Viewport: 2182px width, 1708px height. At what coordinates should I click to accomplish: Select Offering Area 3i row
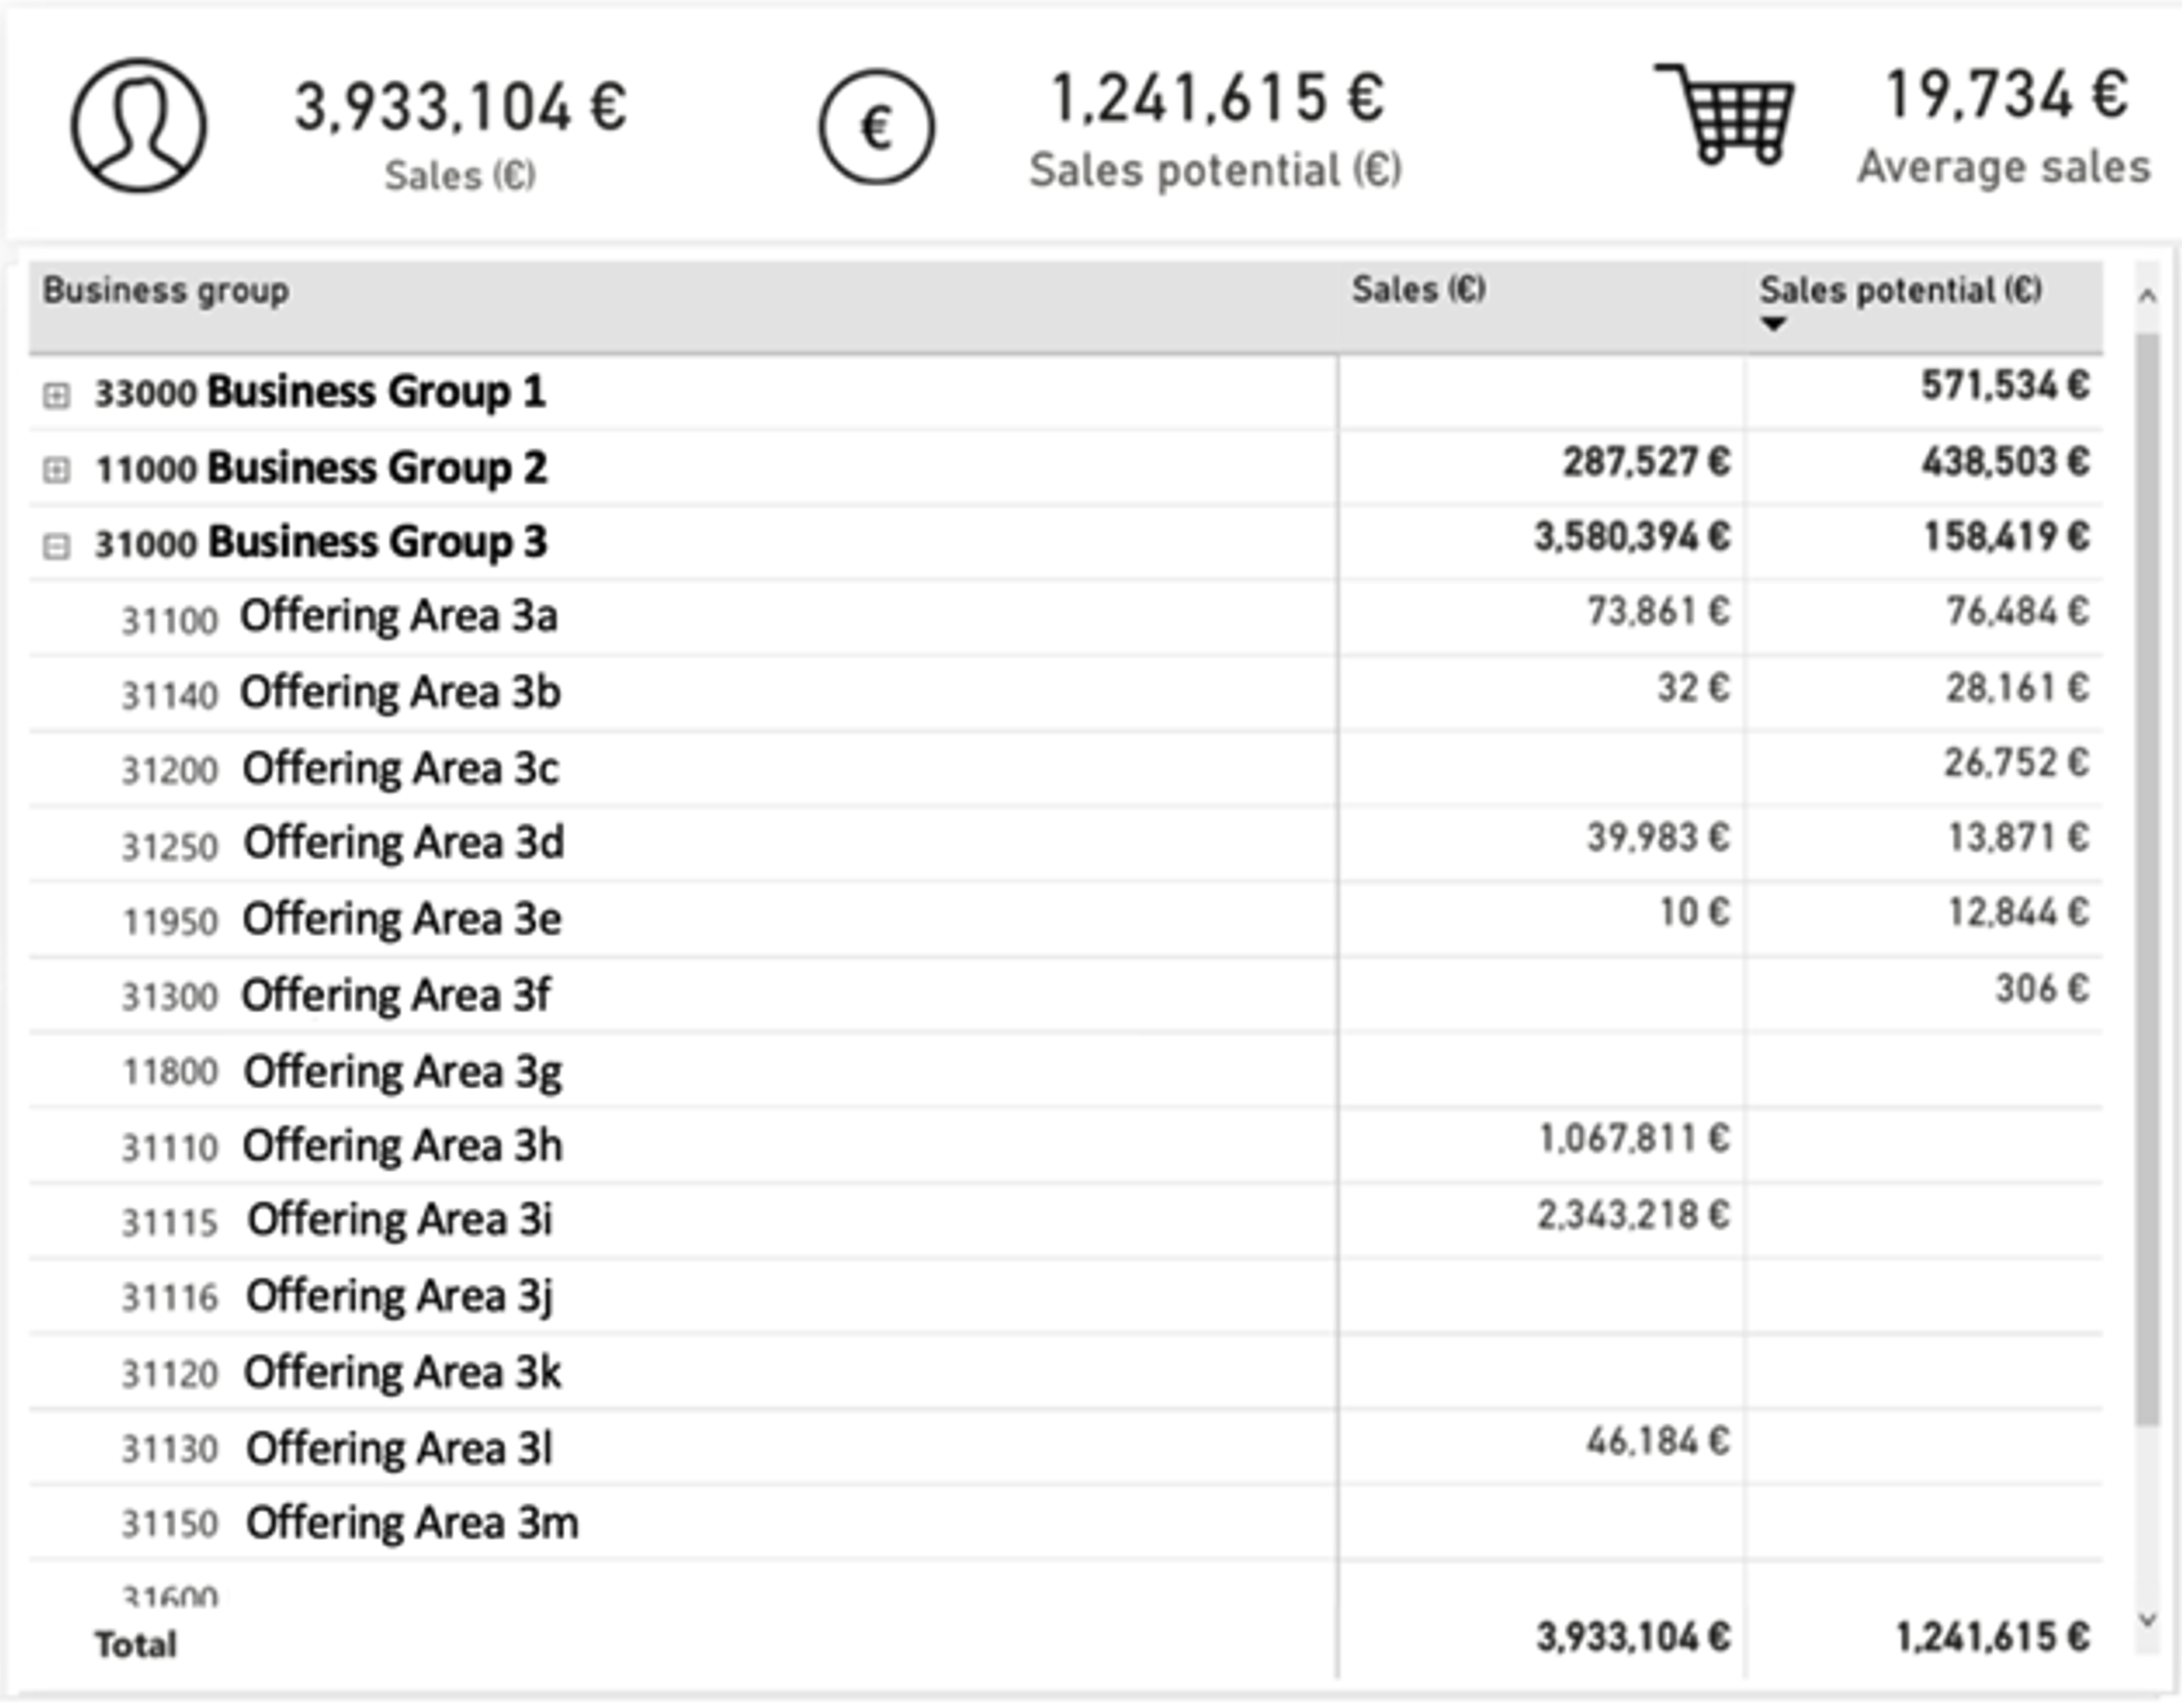398,1220
